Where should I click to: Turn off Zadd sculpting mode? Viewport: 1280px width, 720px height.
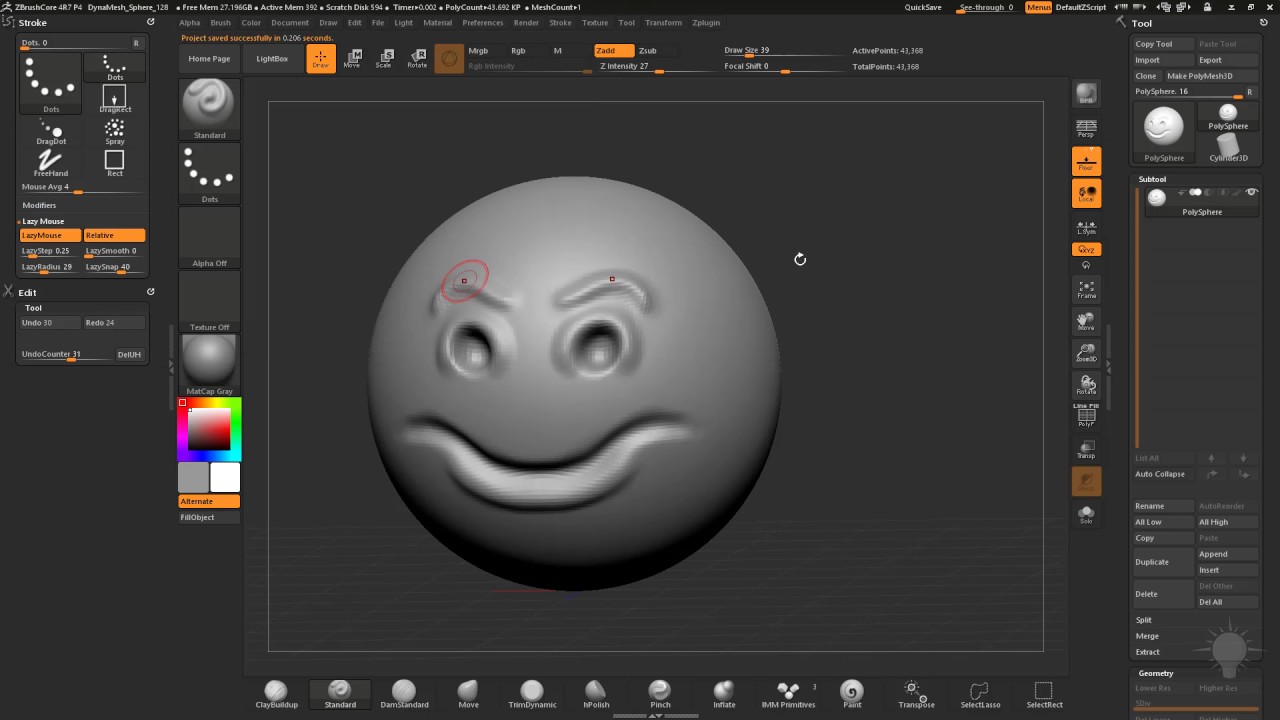pos(614,51)
